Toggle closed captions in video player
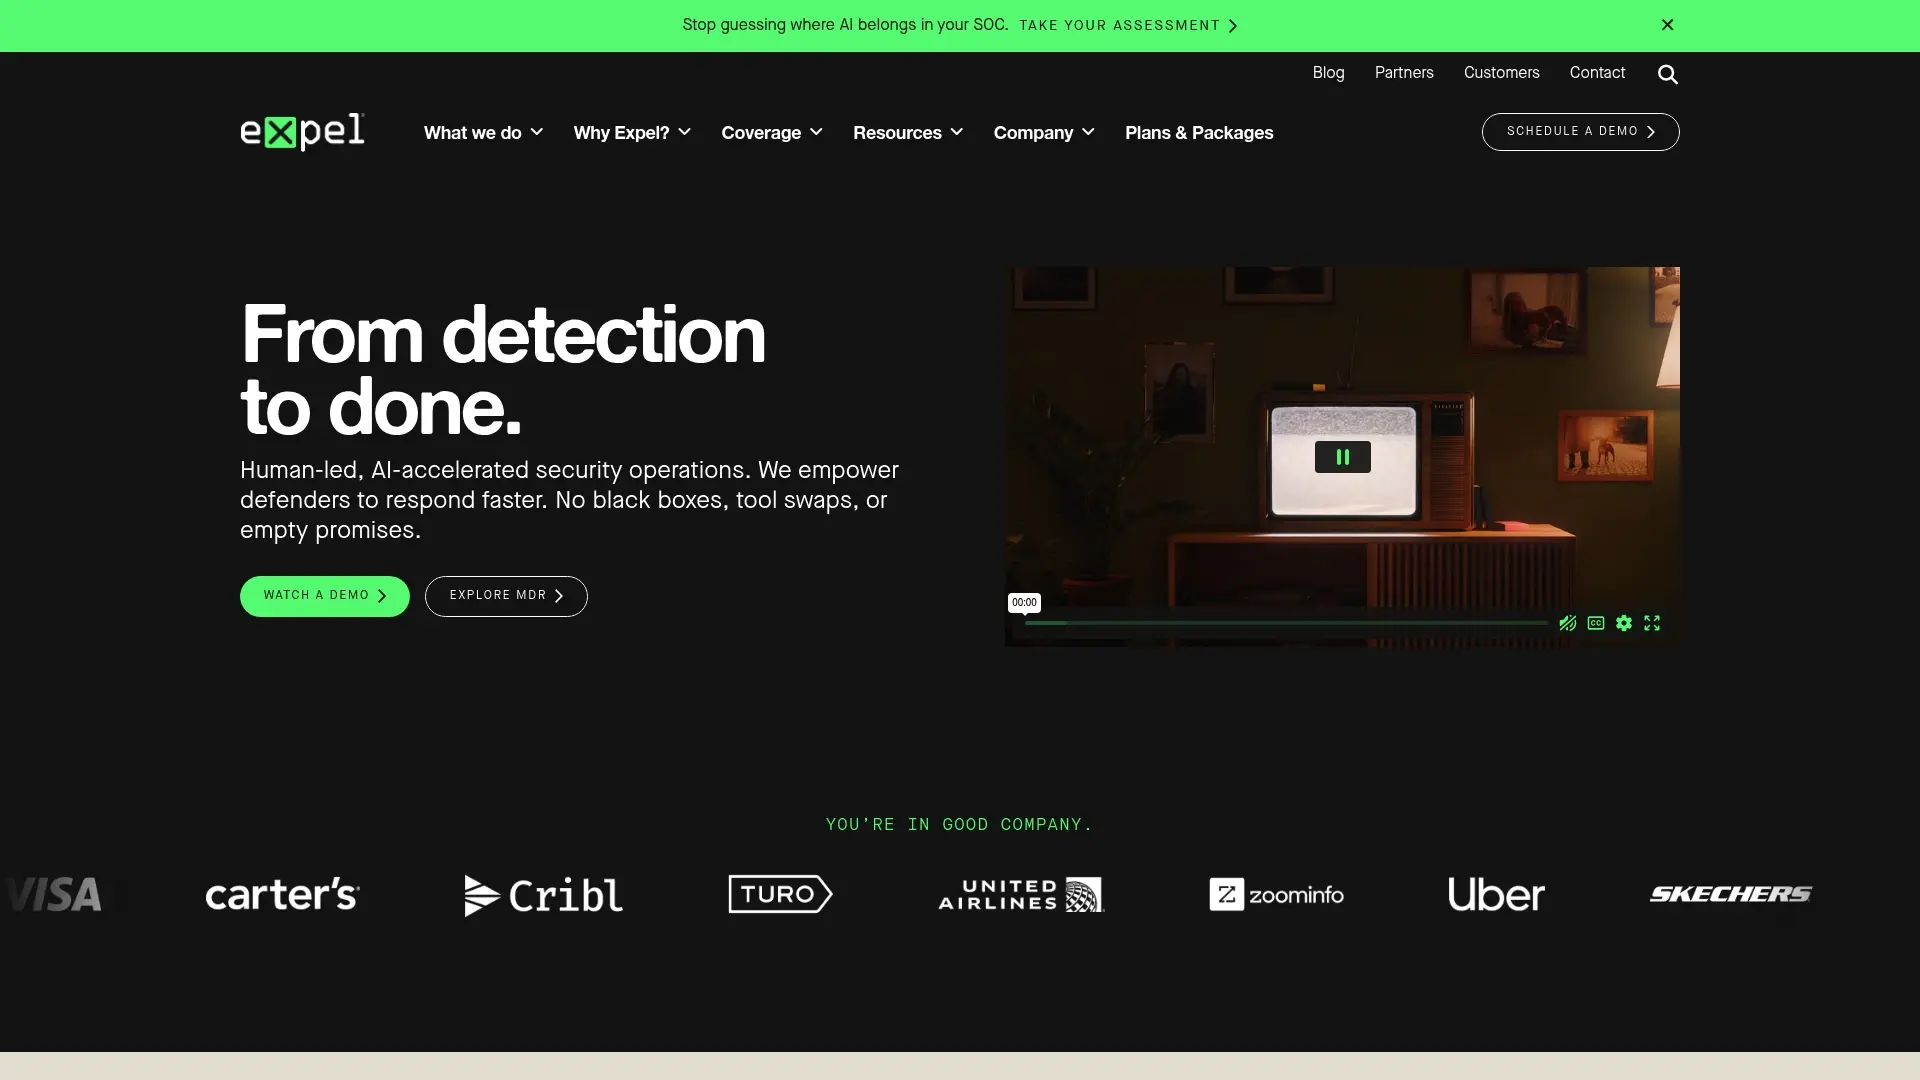This screenshot has width=1920, height=1080. tap(1596, 623)
